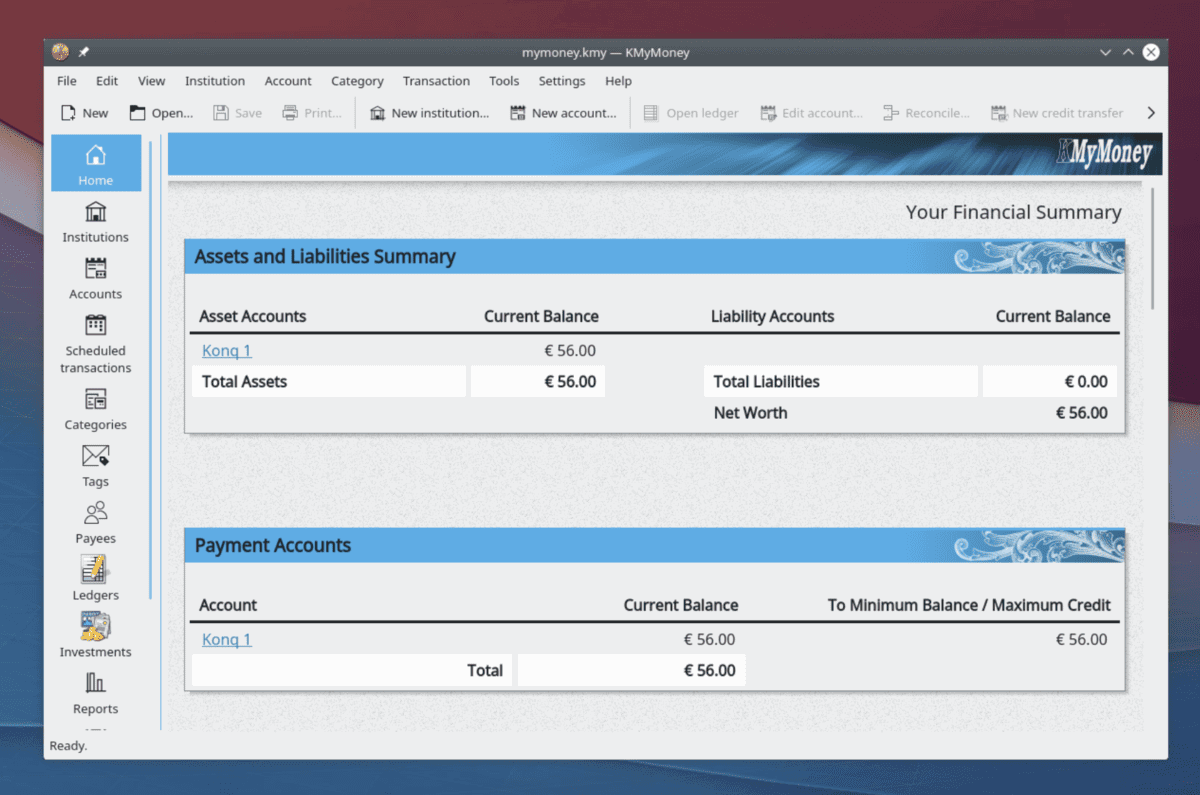Click 'To Minimum Balance / Maximum Credit' header
The width and height of the screenshot is (1200, 795).
pos(969,606)
